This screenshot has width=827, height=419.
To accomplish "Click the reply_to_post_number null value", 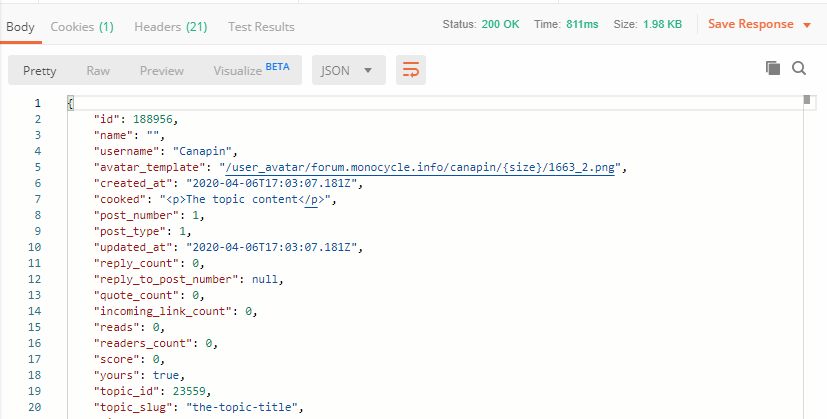I will pyautogui.click(x=265, y=279).
